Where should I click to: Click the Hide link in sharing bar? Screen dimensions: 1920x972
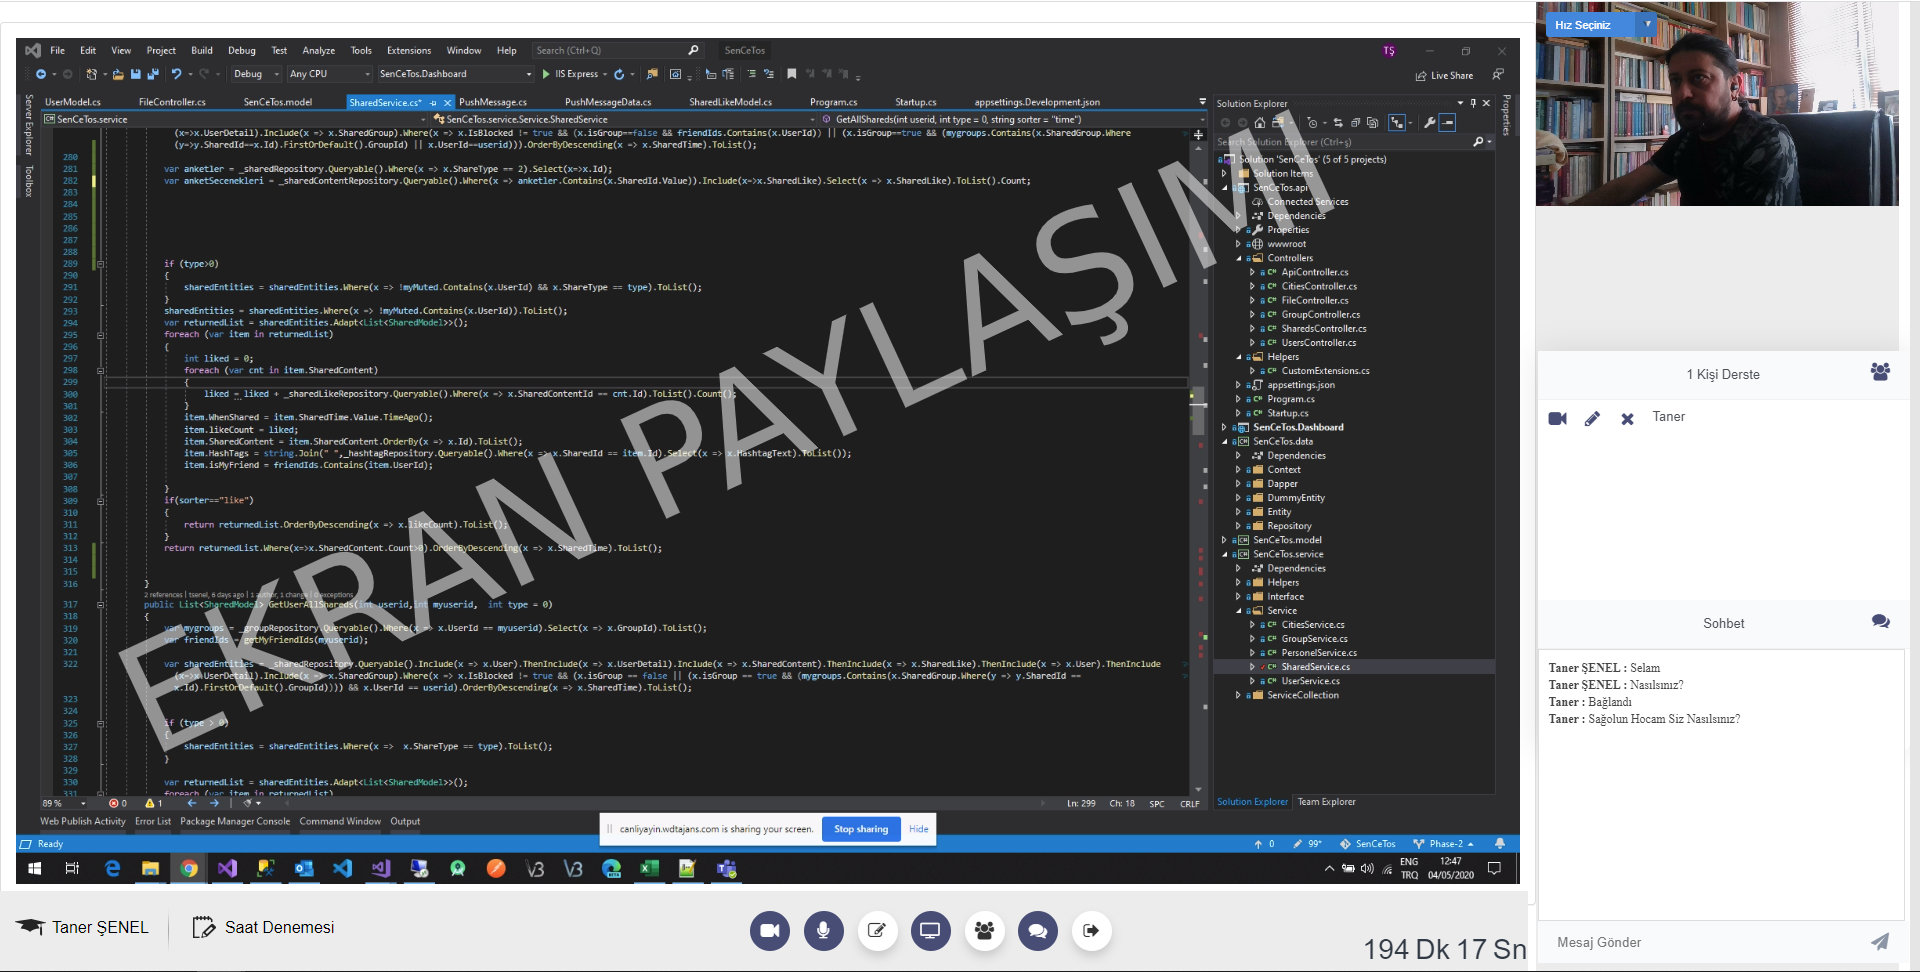click(x=919, y=829)
